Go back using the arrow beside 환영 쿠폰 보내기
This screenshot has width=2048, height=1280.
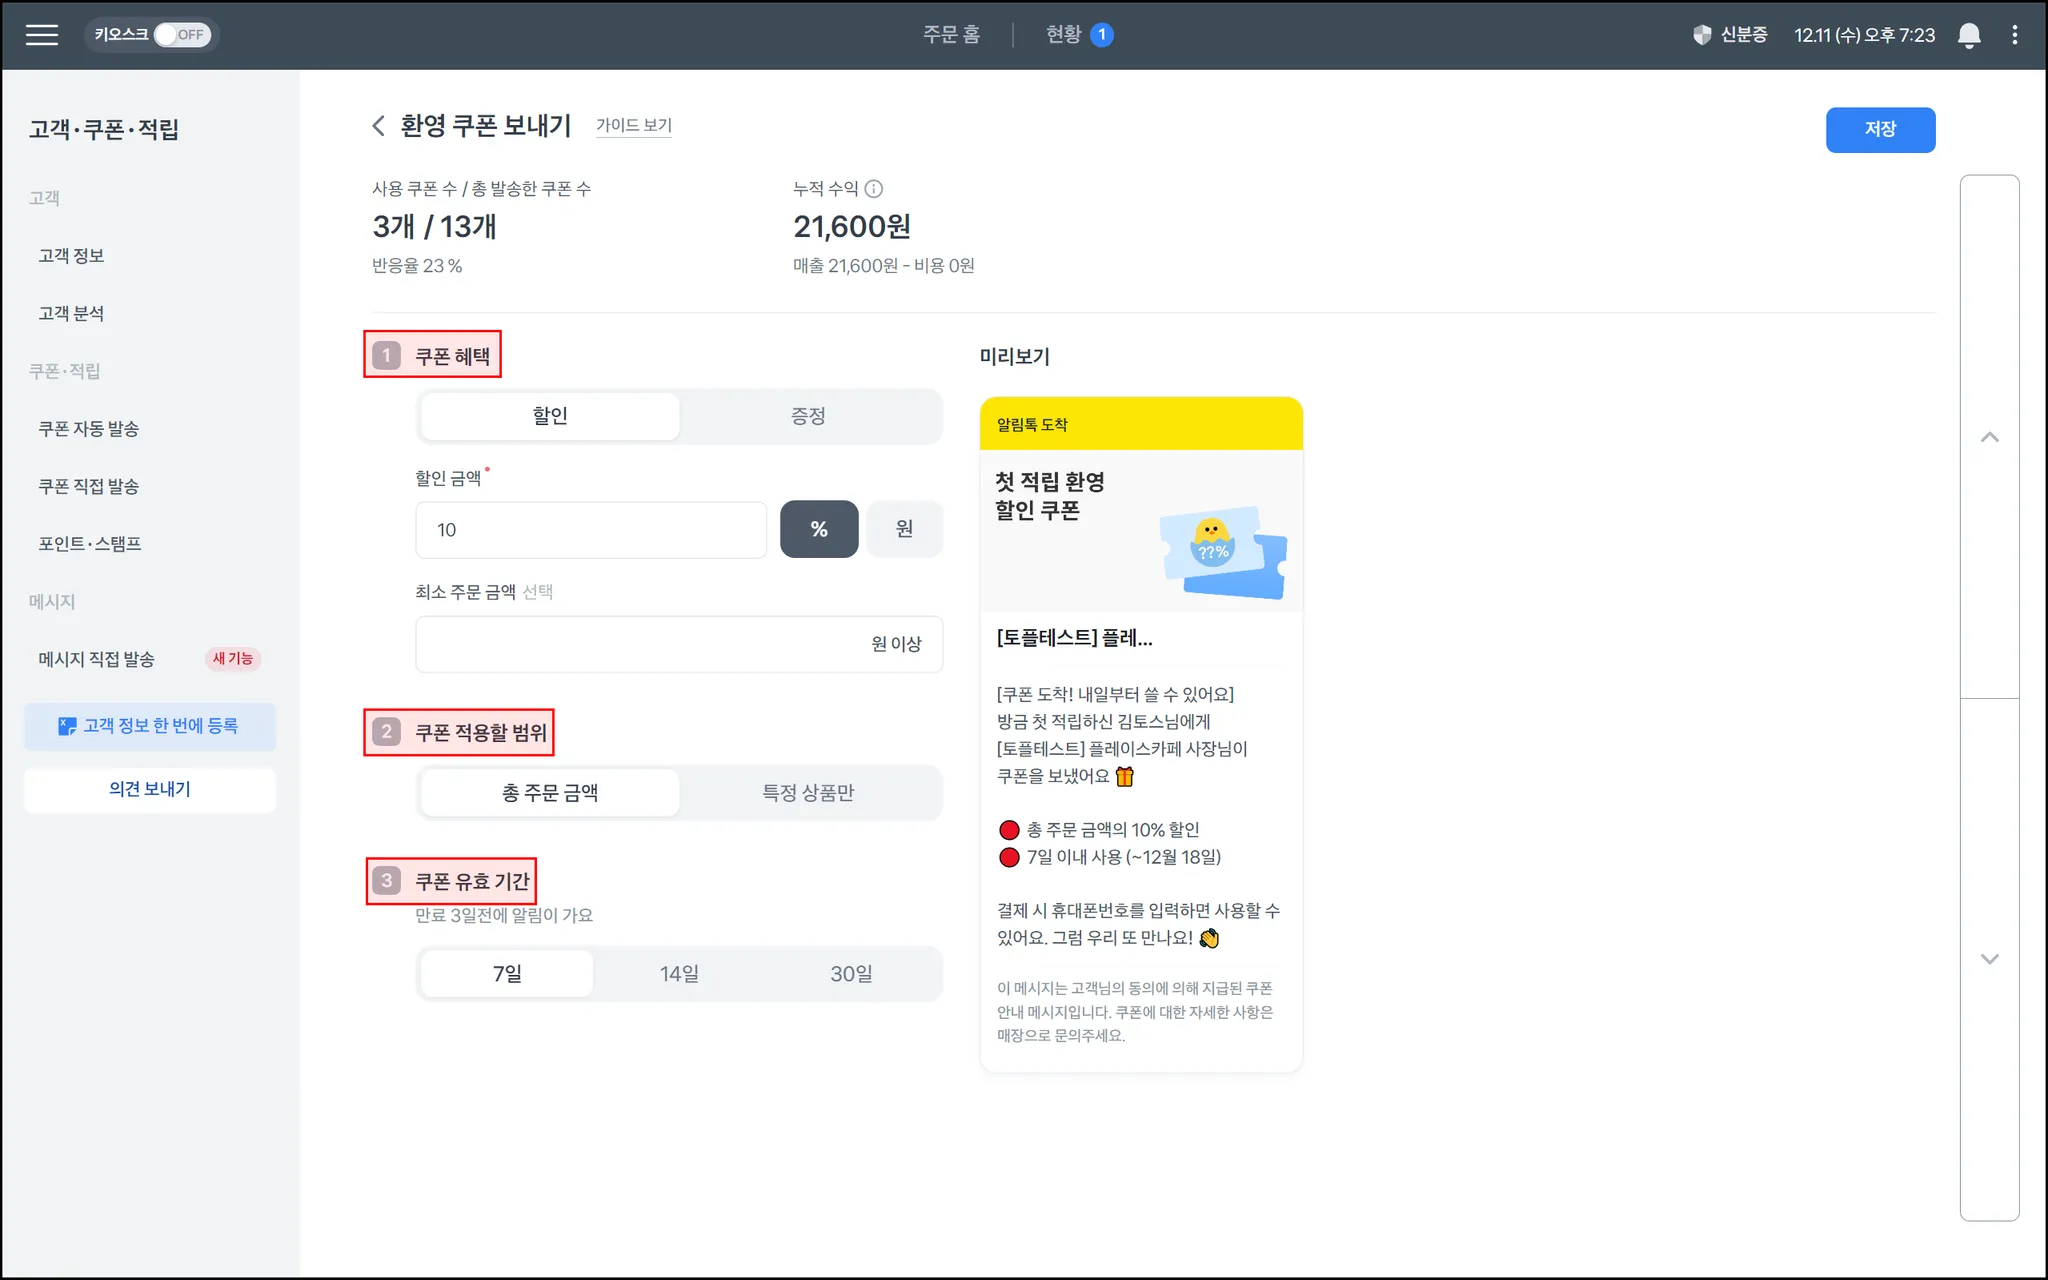(x=378, y=126)
